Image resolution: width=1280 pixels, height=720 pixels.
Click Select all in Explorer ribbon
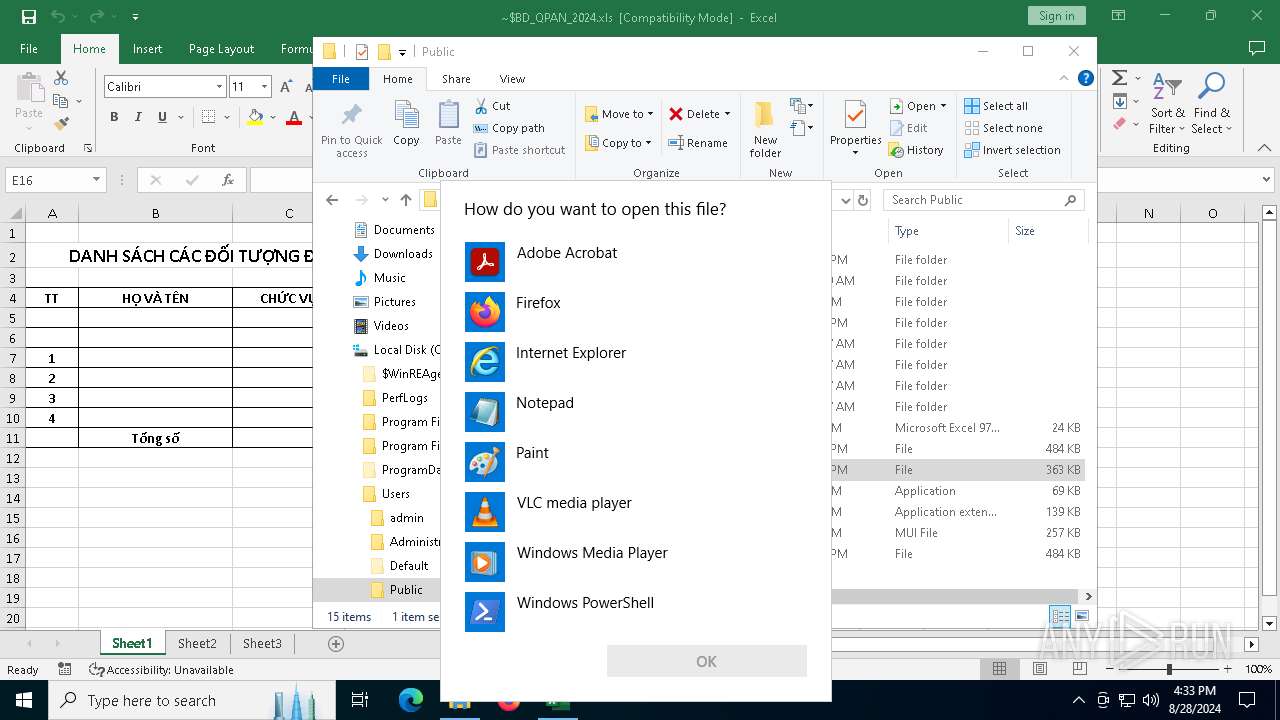(x=996, y=106)
